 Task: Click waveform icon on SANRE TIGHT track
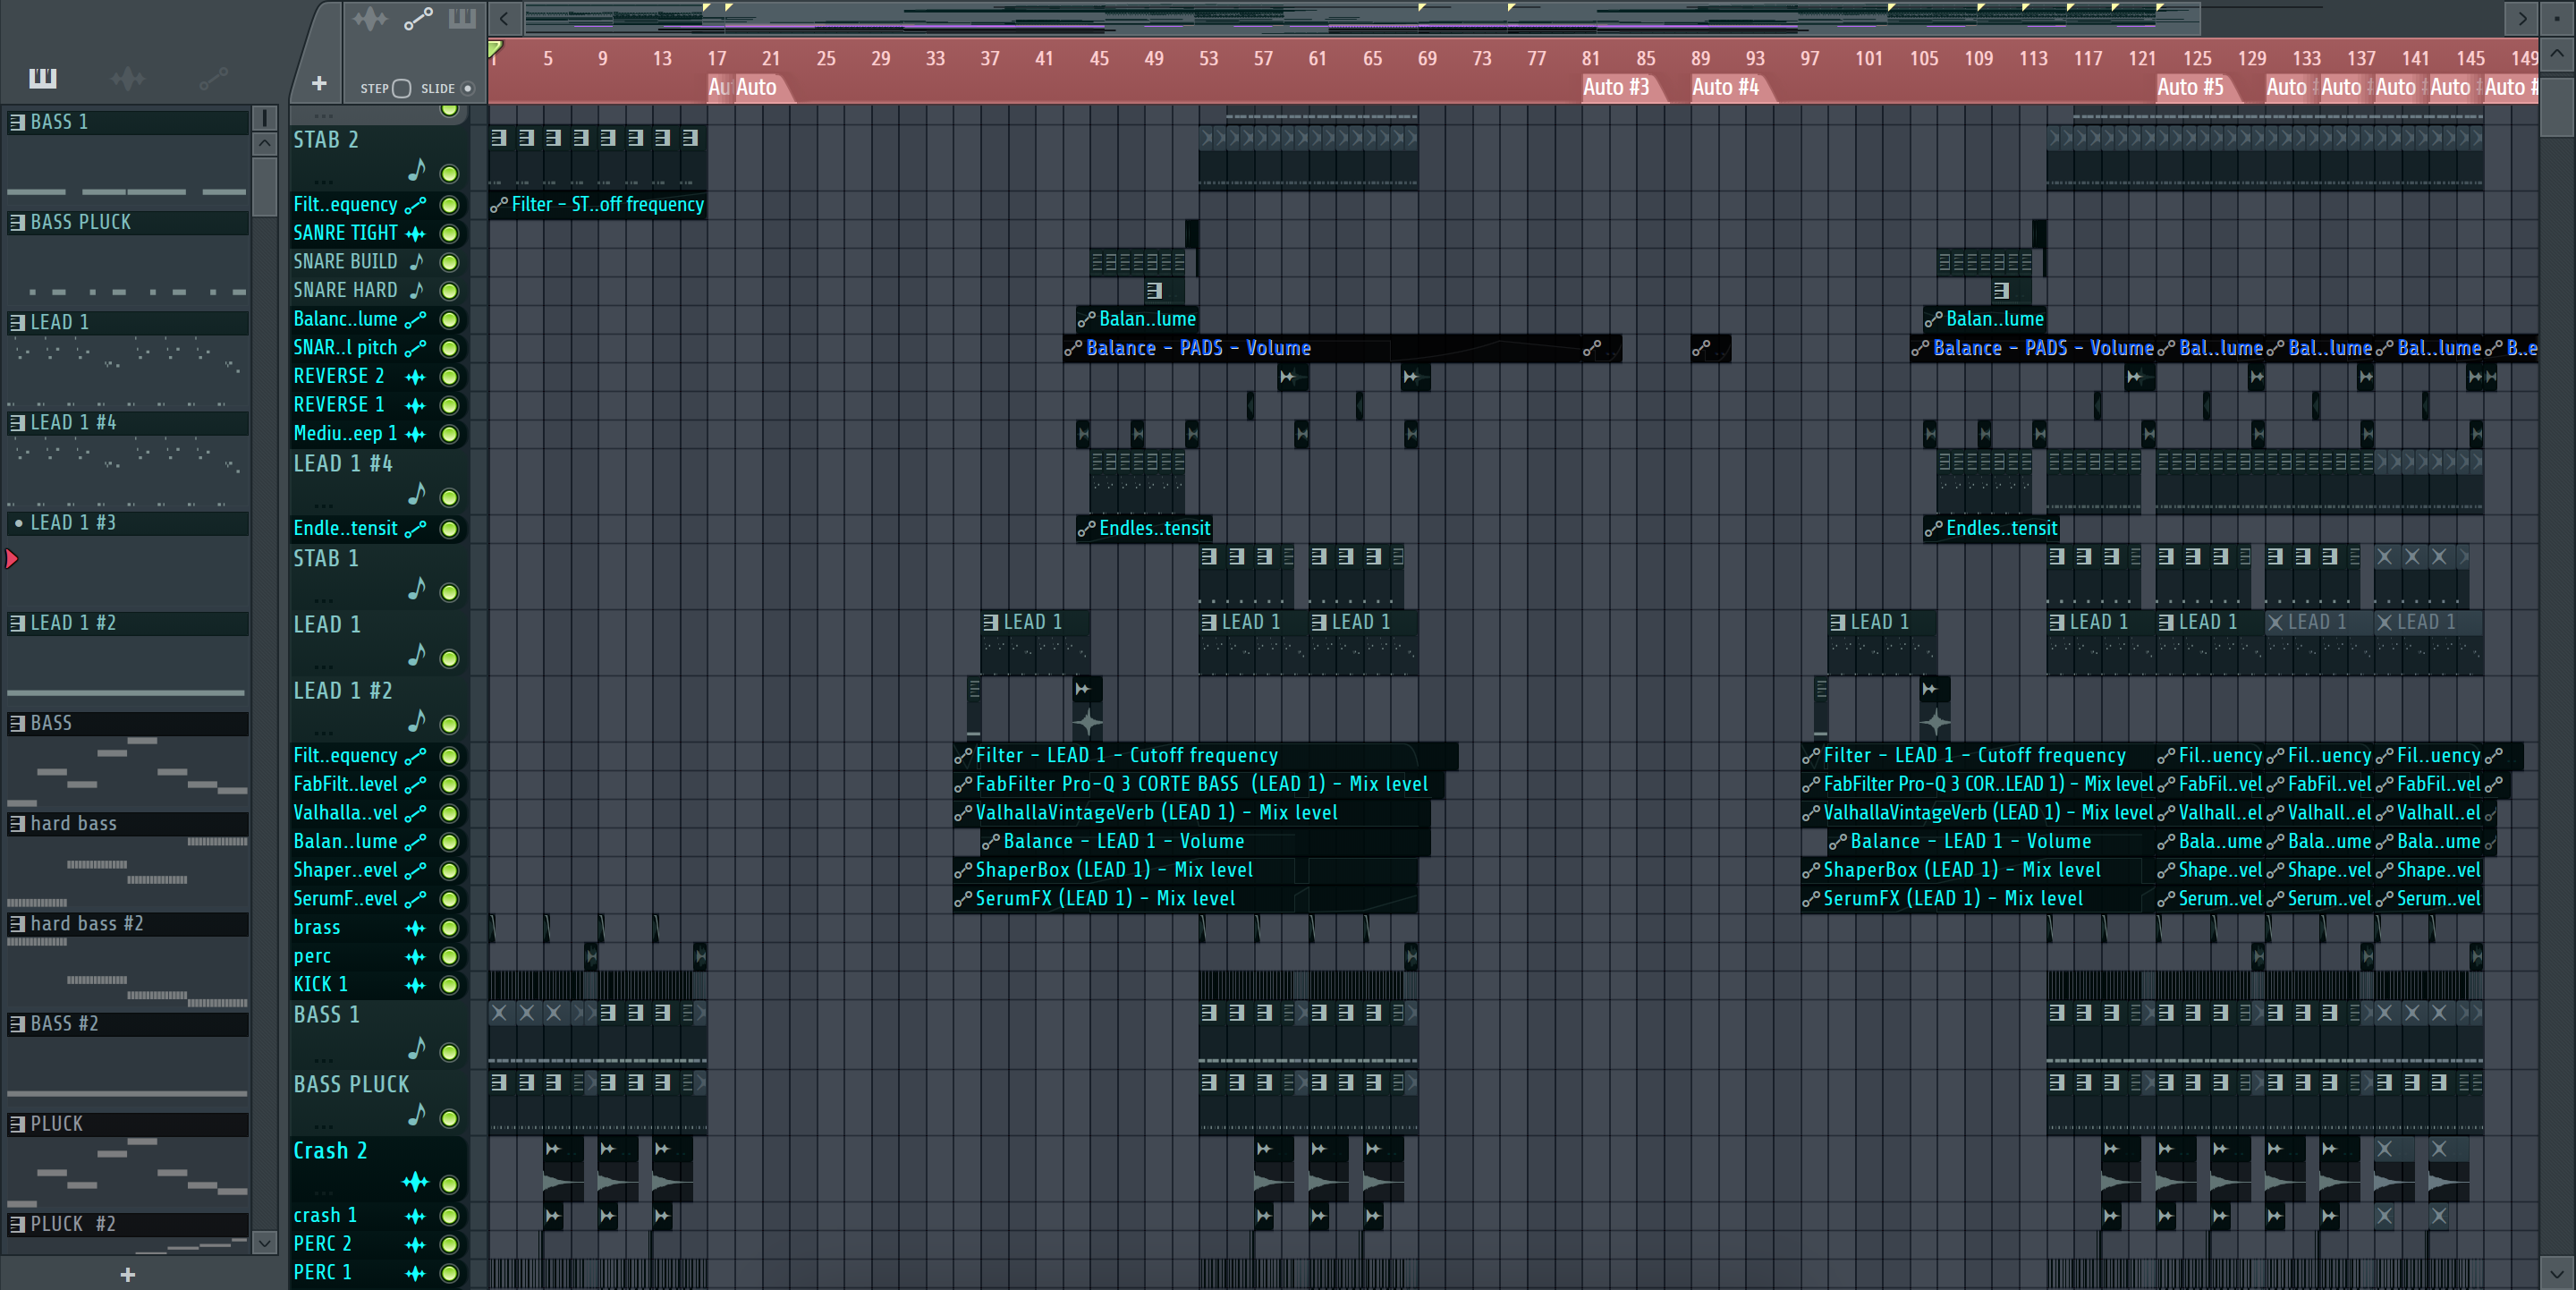tap(416, 234)
